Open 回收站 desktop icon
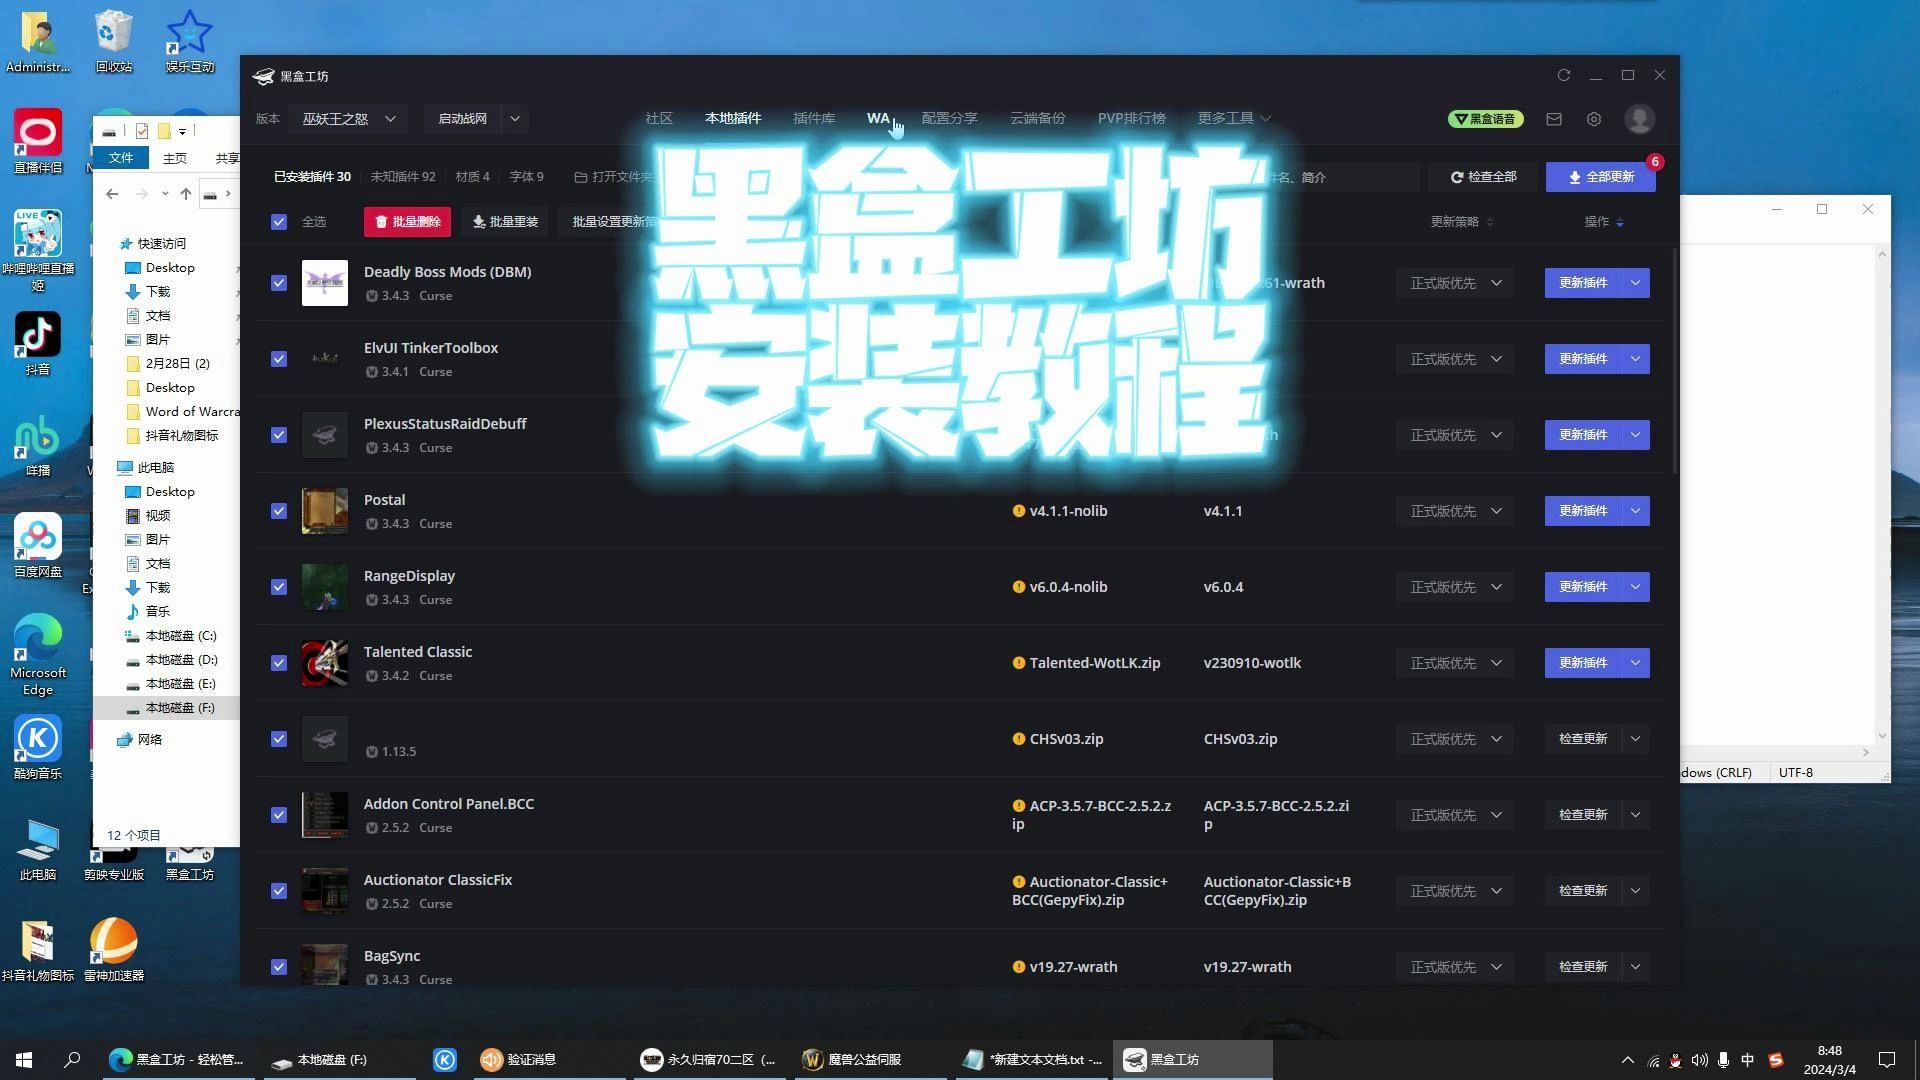1920x1080 pixels. (114, 42)
